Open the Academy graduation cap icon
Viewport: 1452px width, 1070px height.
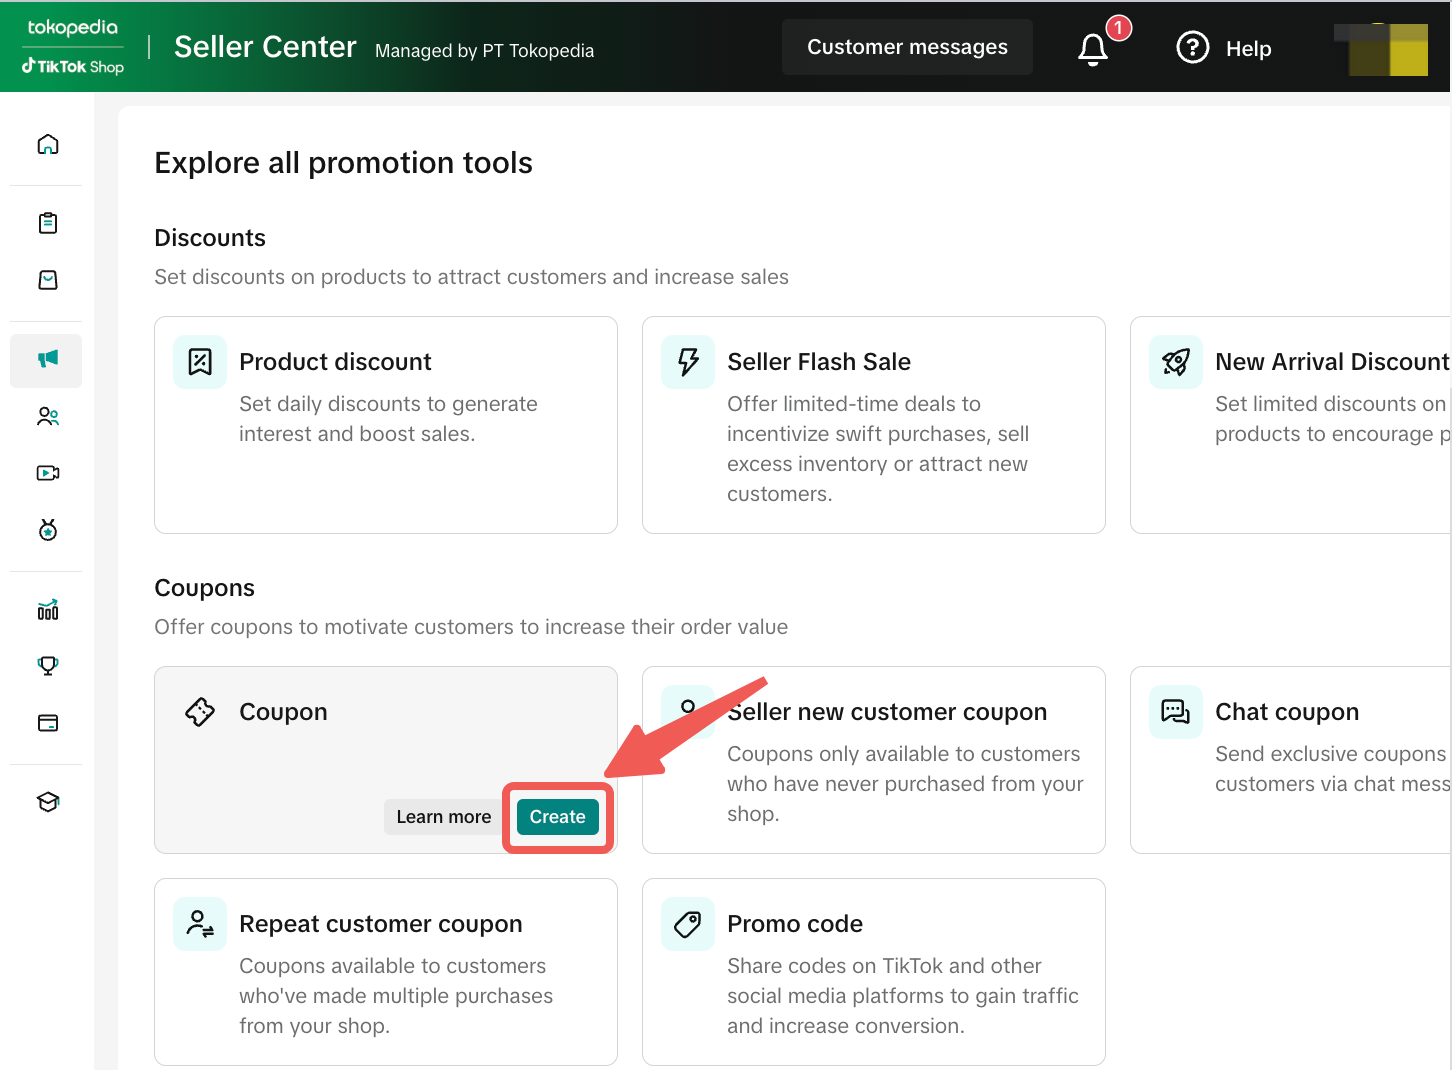(x=47, y=802)
